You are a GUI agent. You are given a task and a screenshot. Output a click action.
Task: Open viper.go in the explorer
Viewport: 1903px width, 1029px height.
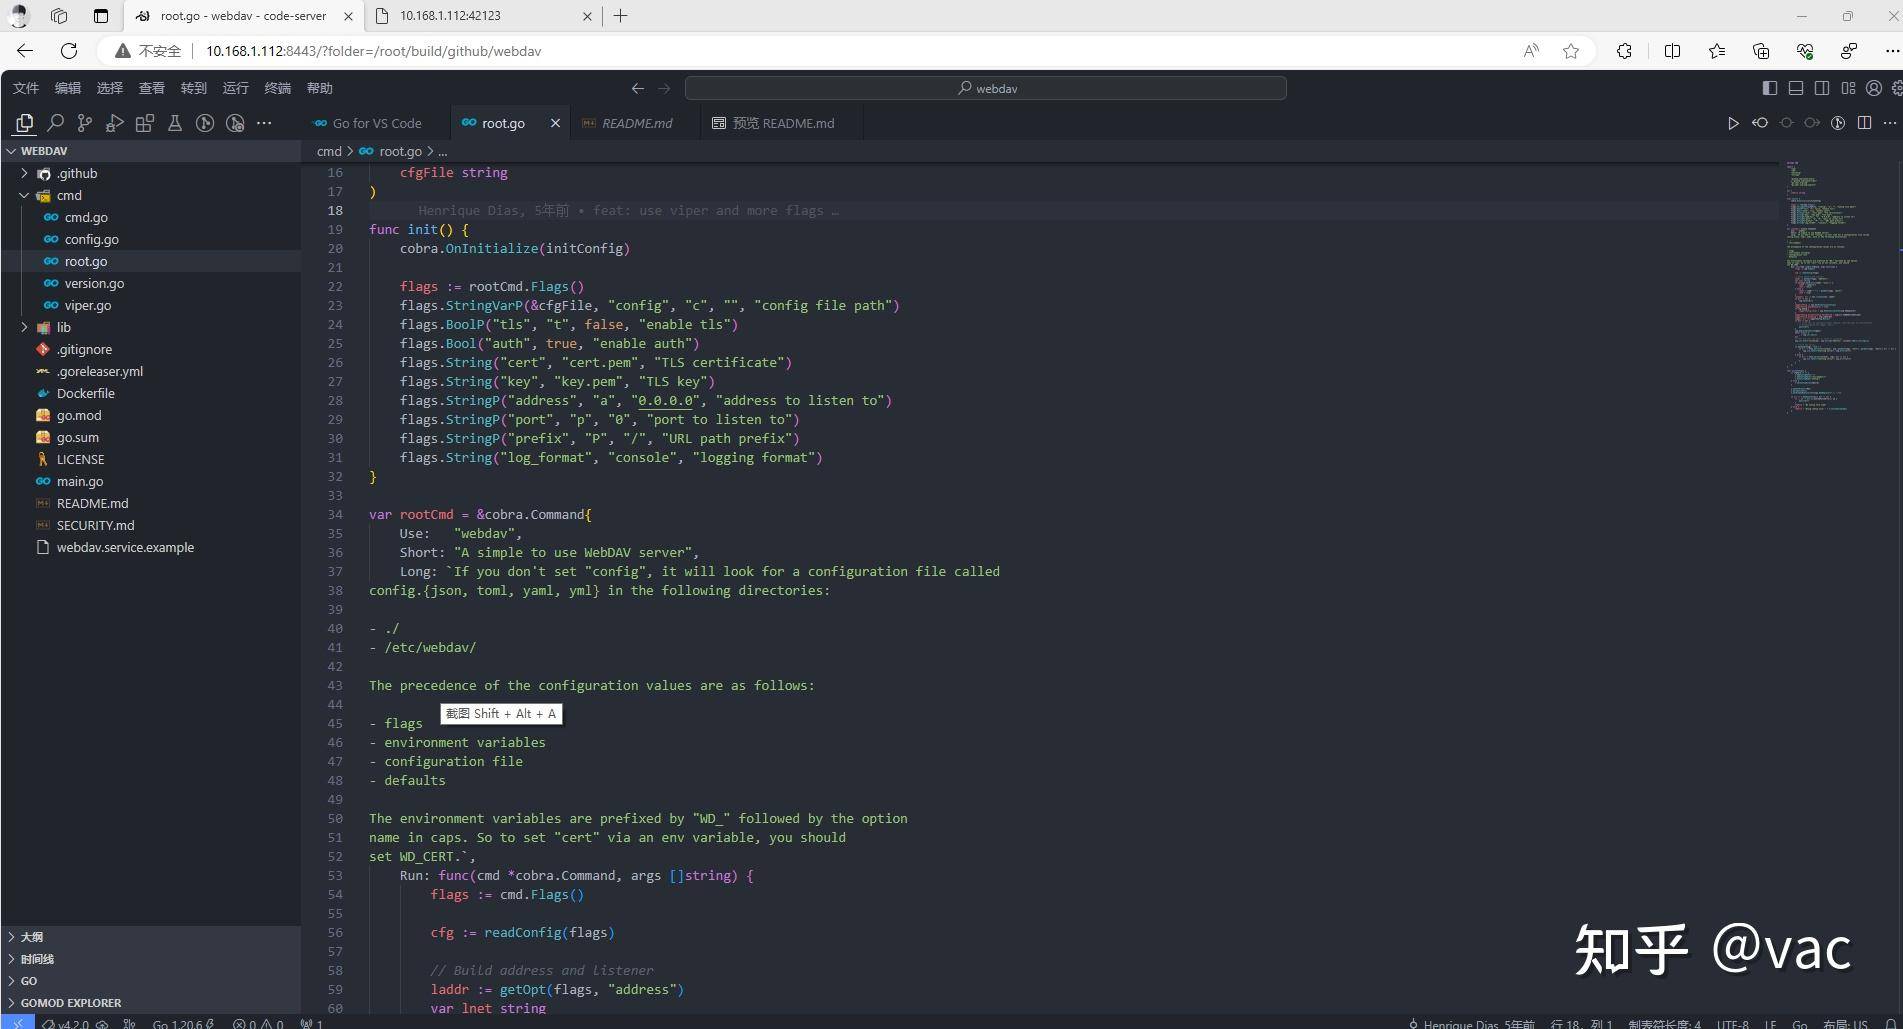click(x=150, y=305)
